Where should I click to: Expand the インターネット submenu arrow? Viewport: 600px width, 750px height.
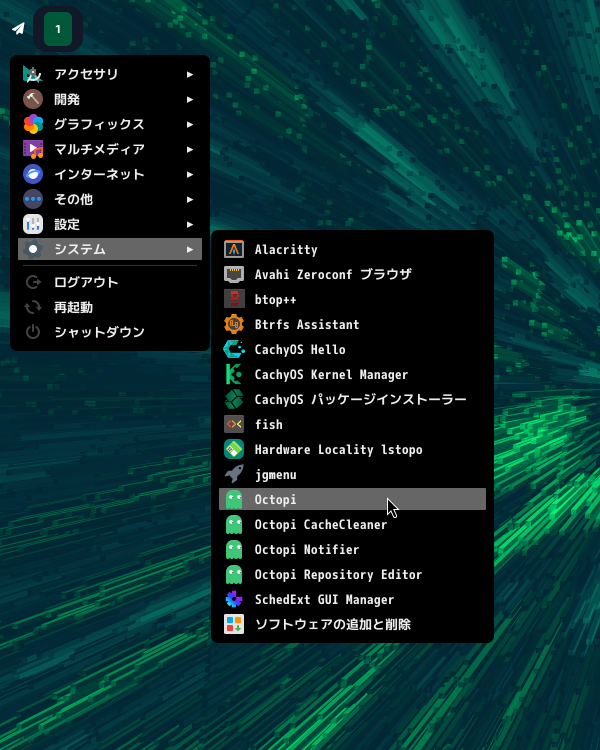(190, 174)
